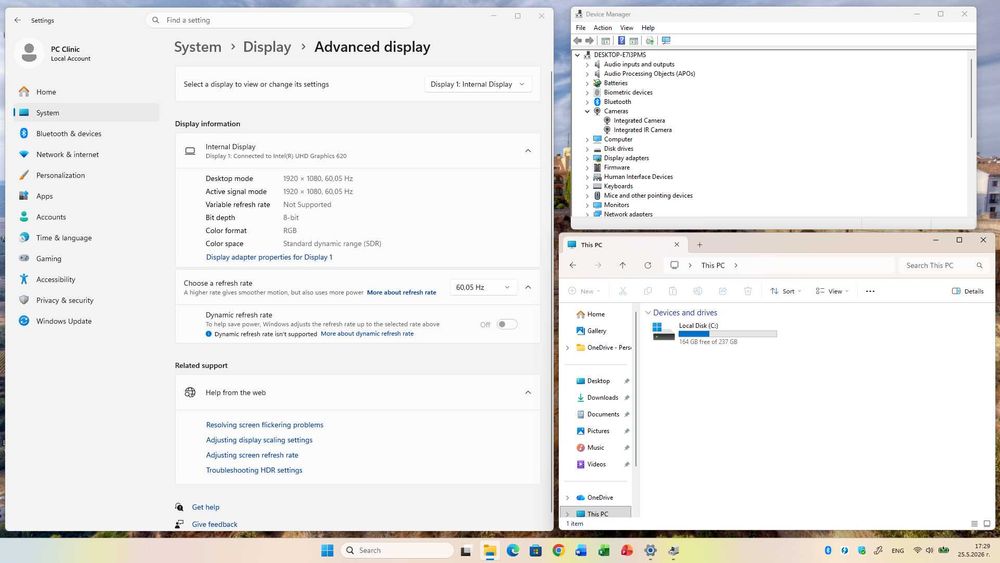Open Device Manager Help menu
This screenshot has height=563, width=1000.
coord(648,28)
